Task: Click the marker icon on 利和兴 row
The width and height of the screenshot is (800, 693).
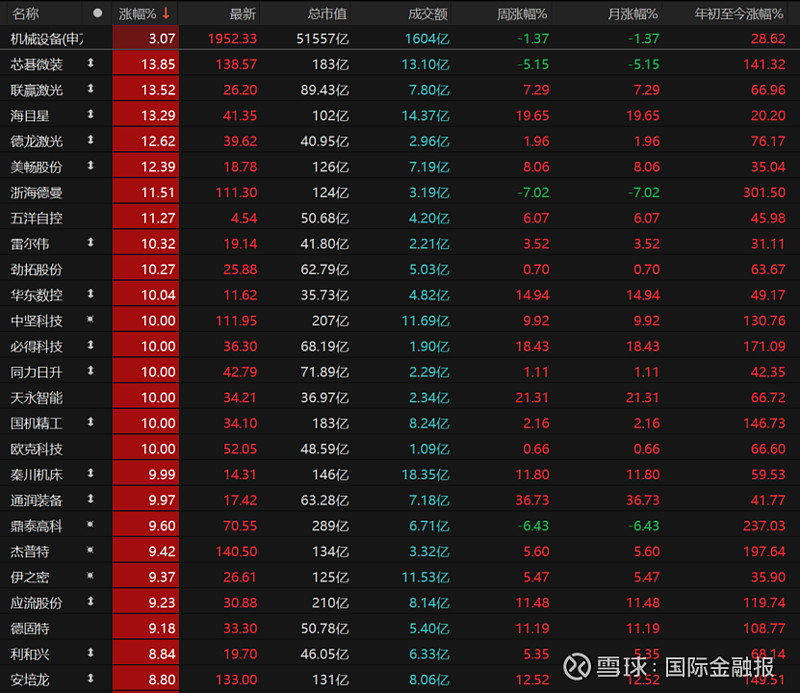Action: click(90, 653)
